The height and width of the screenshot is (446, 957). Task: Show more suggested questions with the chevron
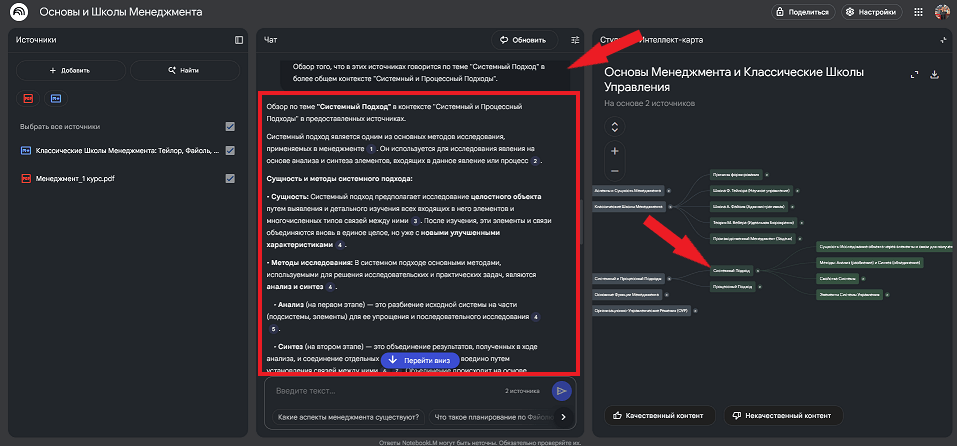563,417
